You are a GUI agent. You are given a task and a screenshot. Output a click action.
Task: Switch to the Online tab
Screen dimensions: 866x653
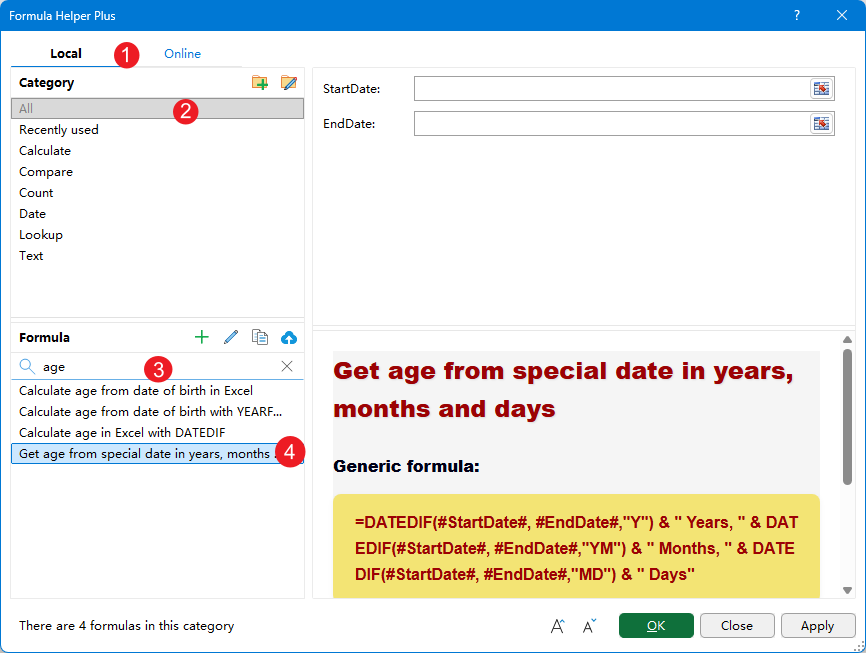point(182,54)
